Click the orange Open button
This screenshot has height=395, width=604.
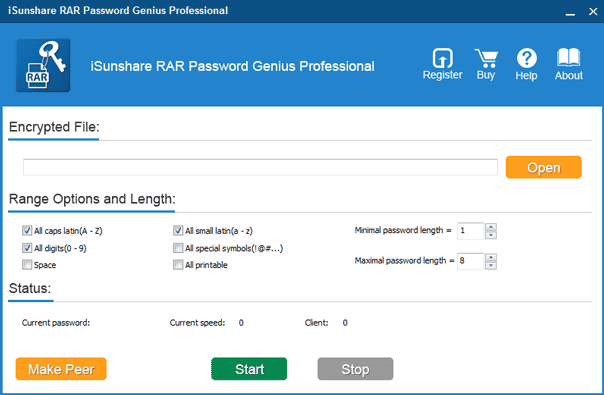click(544, 167)
